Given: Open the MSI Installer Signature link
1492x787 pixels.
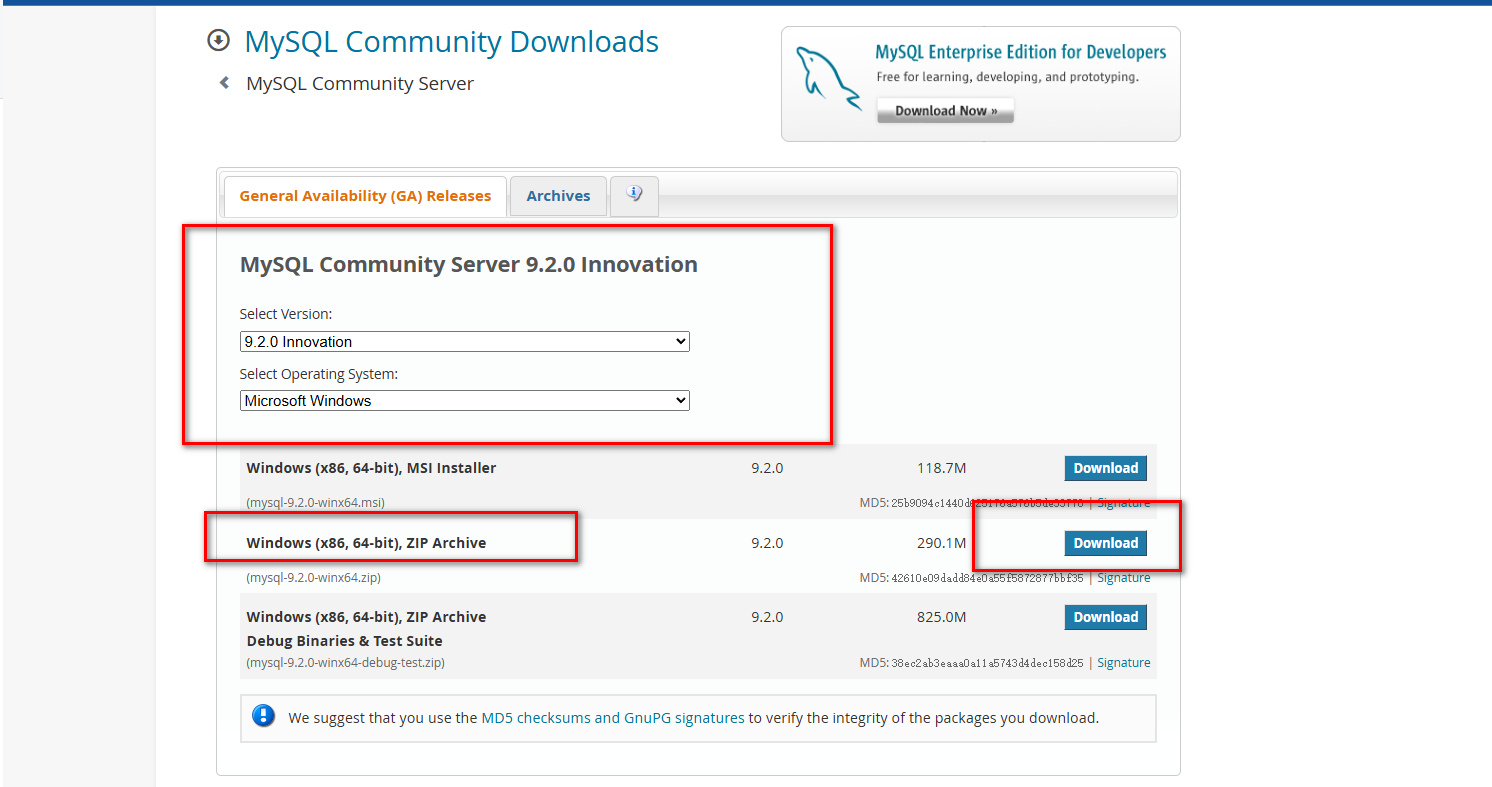Looking at the screenshot, I should tap(1124, 503).
